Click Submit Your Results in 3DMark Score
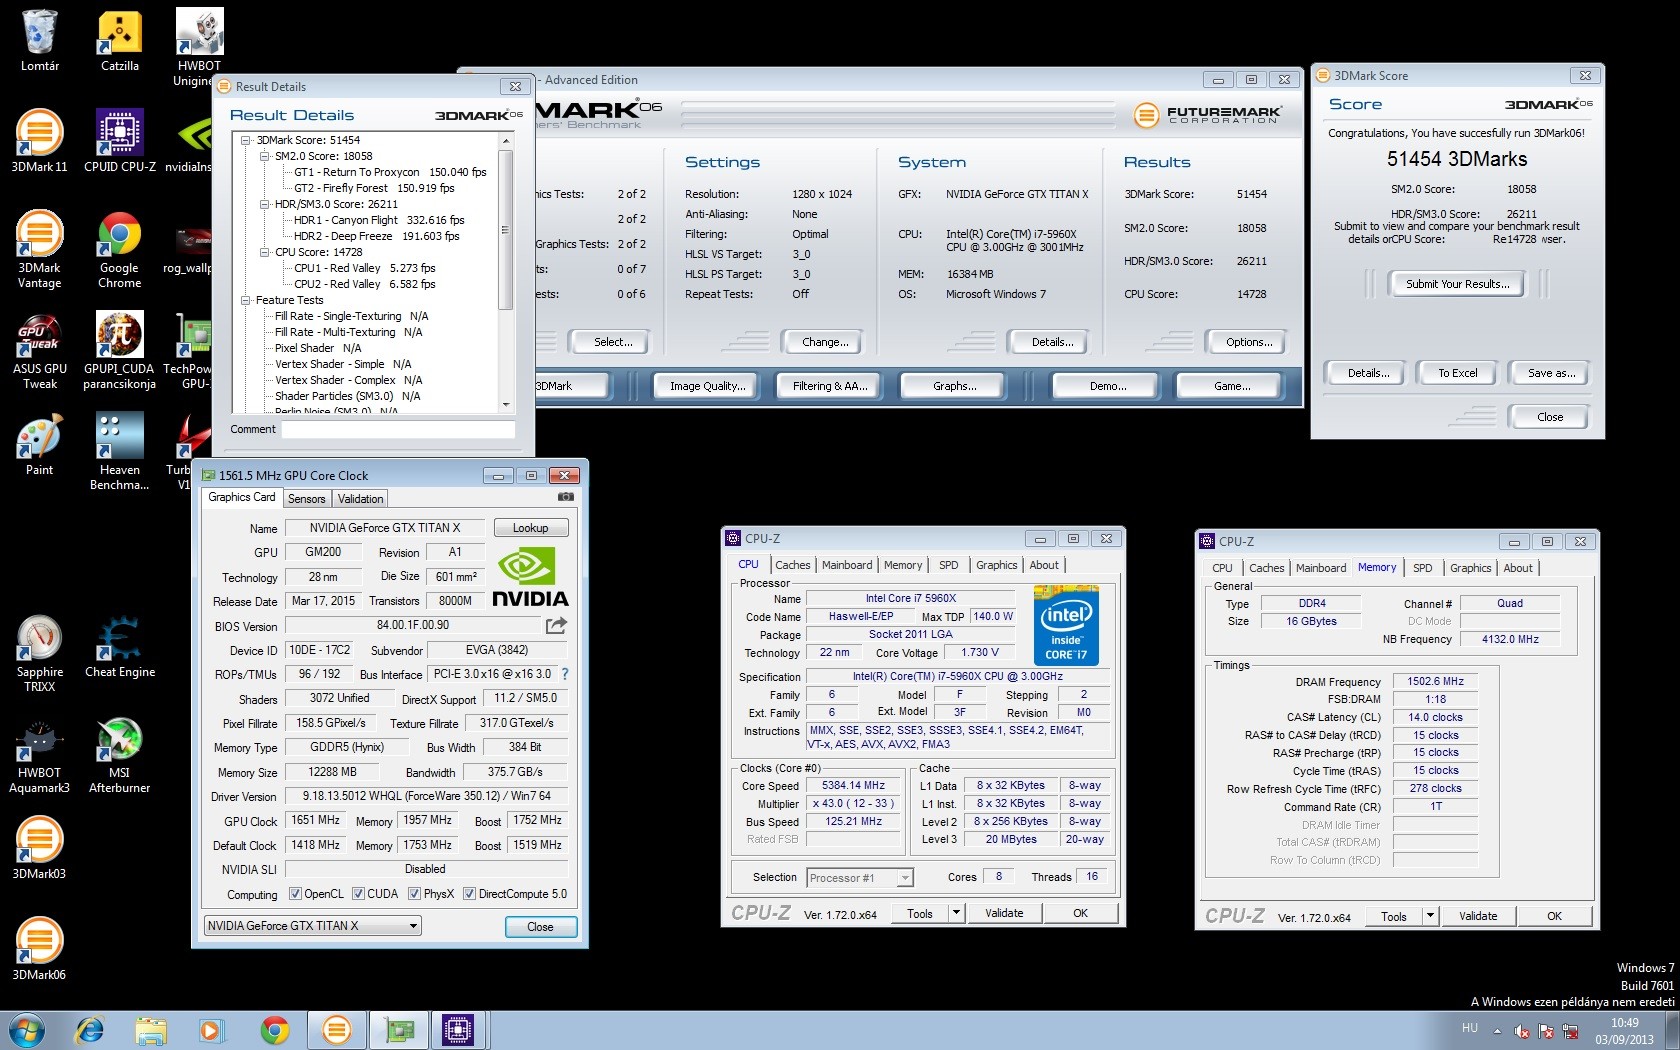This screenshot has width=1680, height=1050. pyautogui.click(x=1456, y=284)
